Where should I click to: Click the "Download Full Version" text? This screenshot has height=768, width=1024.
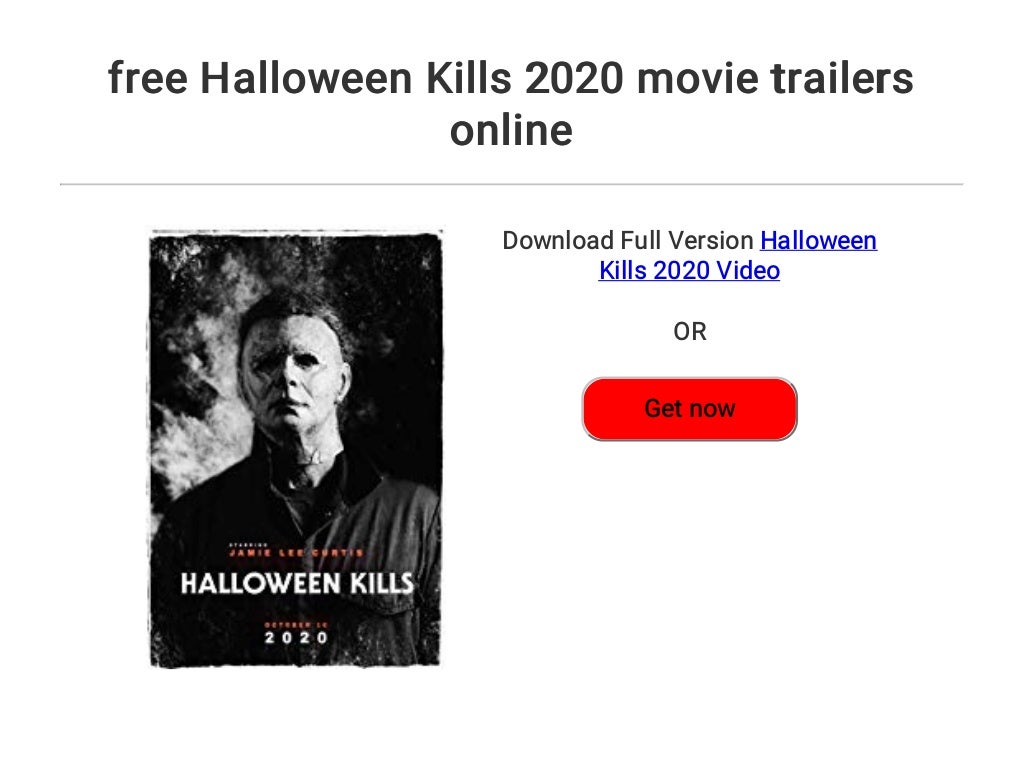point(628,240)
